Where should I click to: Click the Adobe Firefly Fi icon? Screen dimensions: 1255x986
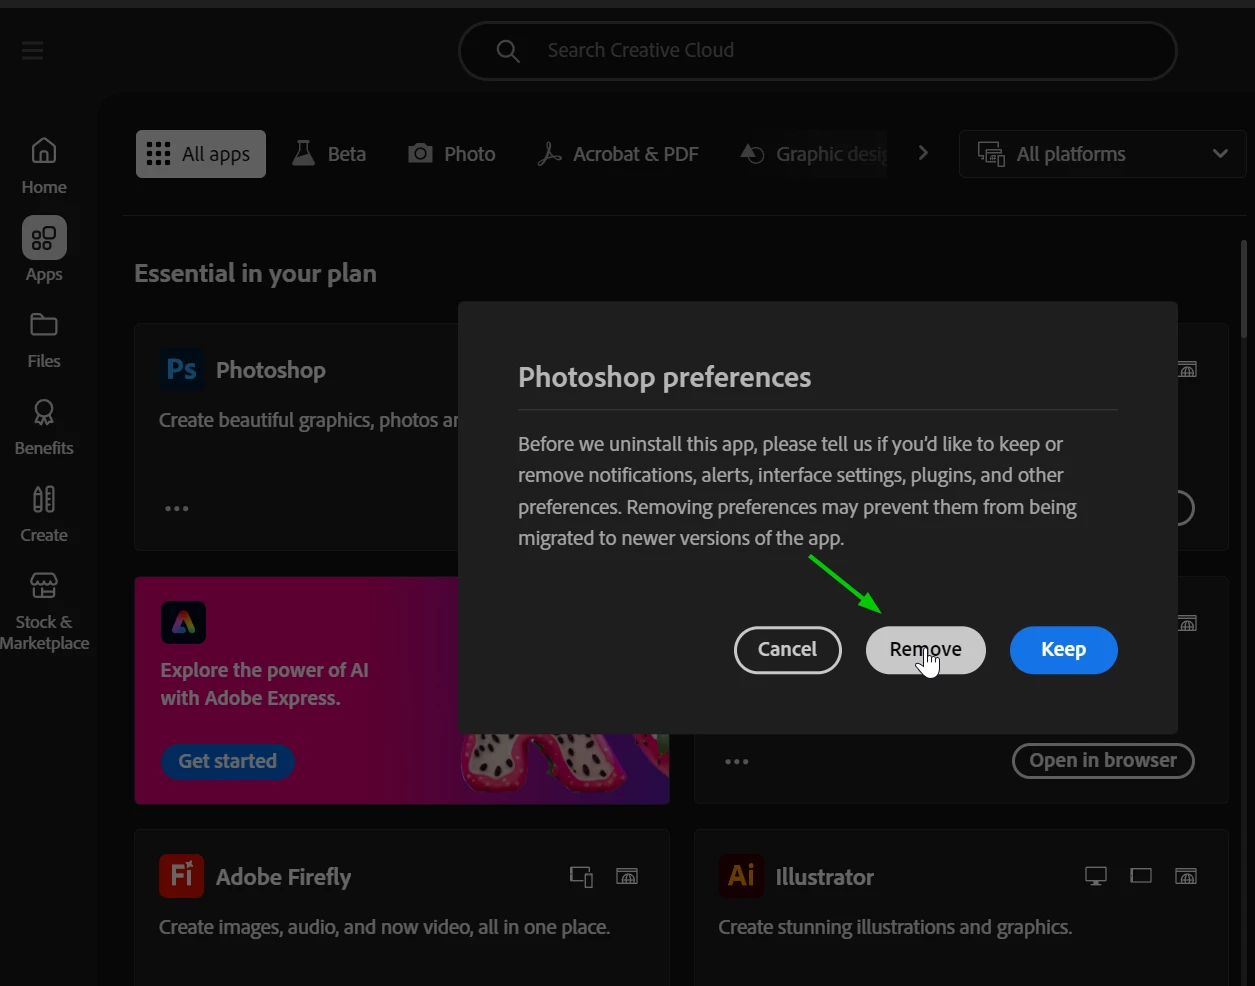point(181,876)
